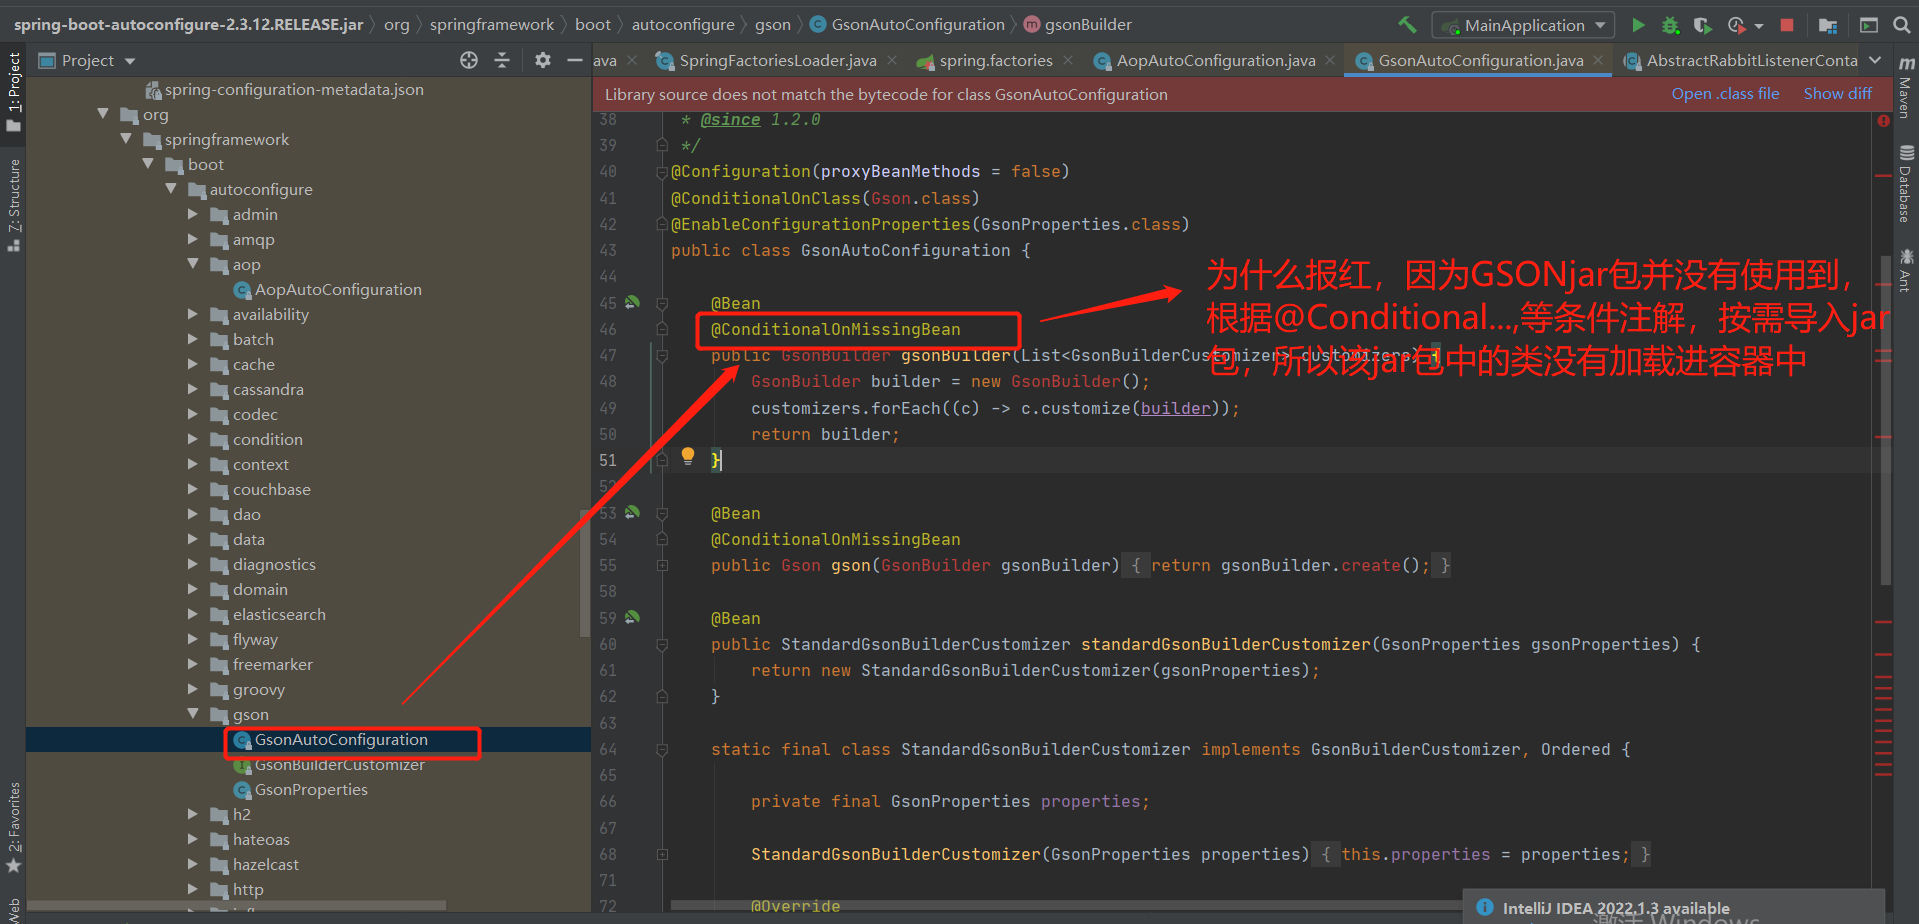Run MainApplication with green play icon

click(1638, 25)
